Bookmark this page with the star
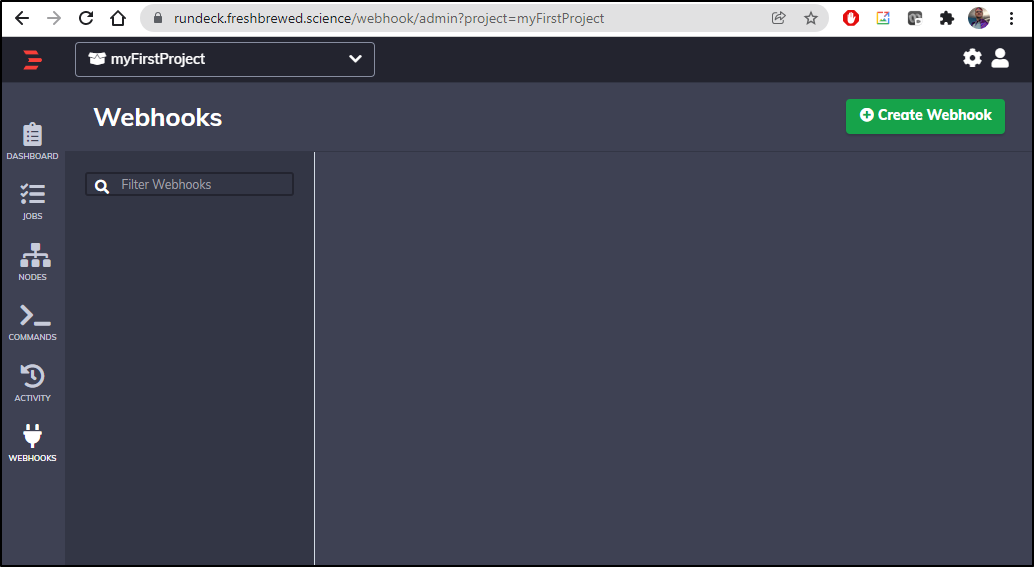The image size is (1034, 567). pyautogui.click(x=810, y=18)
